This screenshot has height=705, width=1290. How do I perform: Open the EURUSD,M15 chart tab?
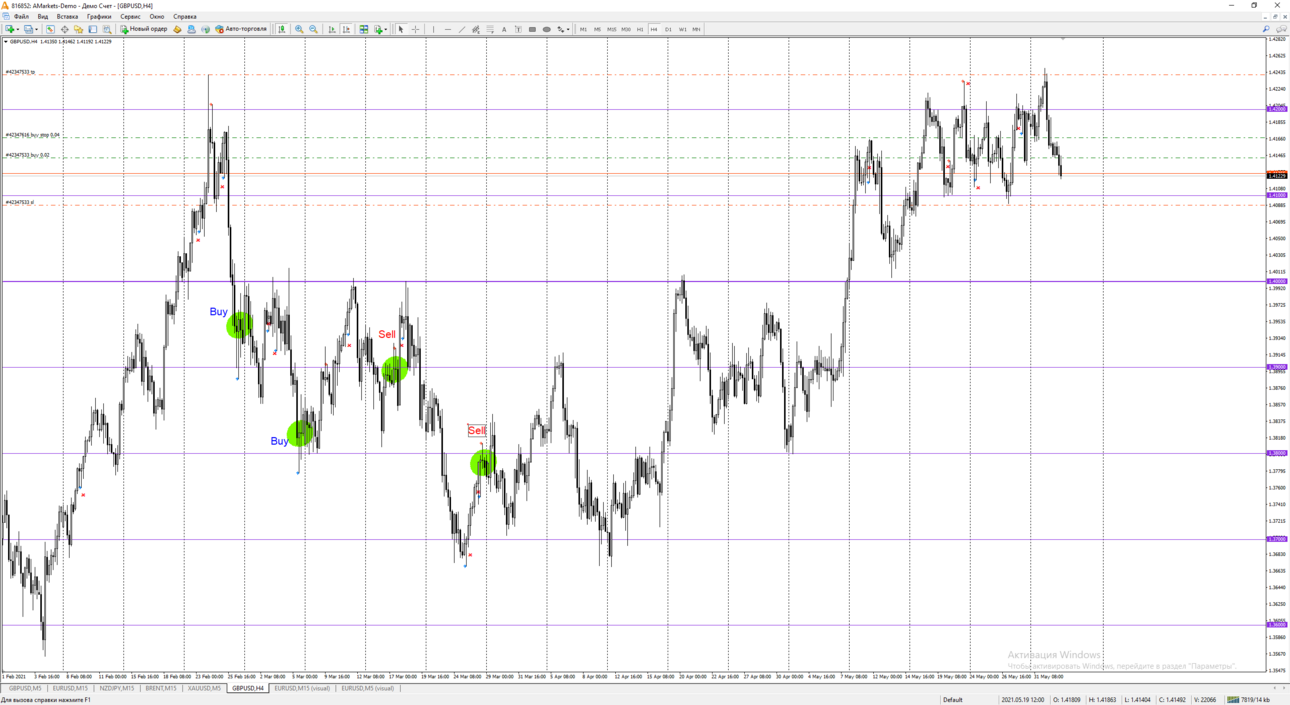70,688
